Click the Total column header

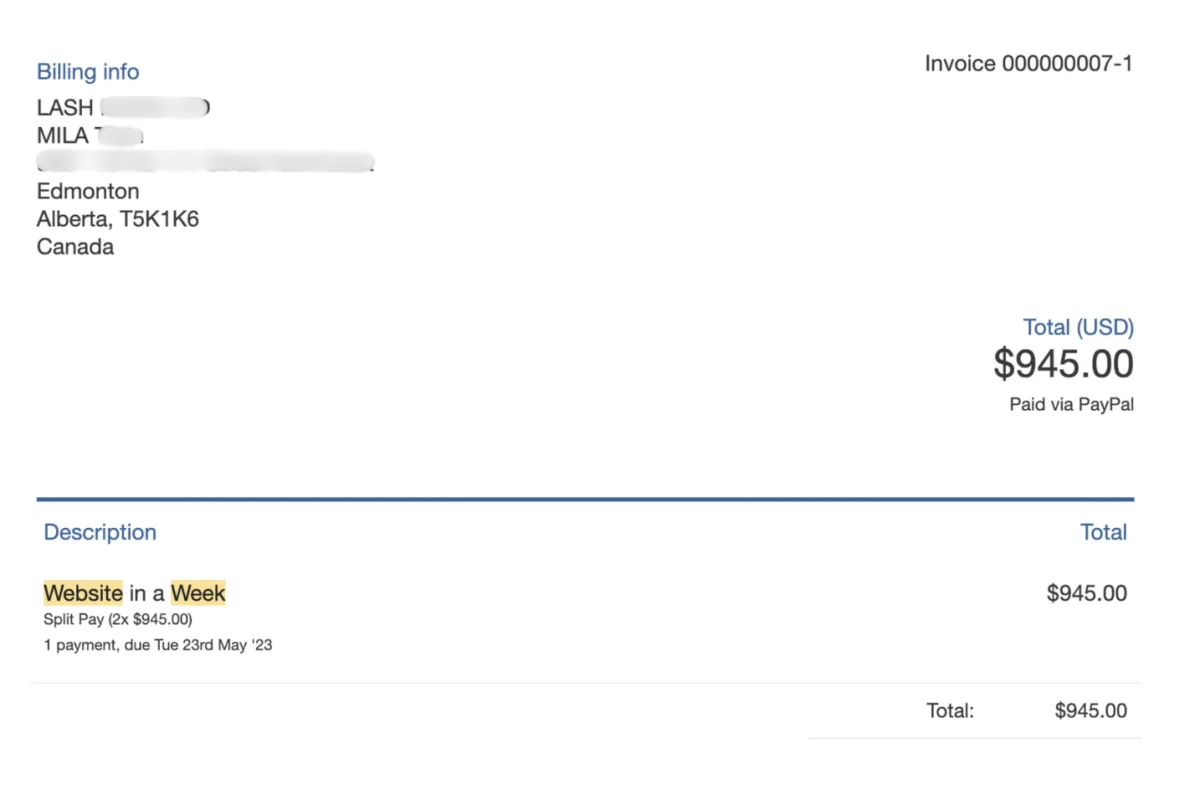click(x=1103, y=532)
